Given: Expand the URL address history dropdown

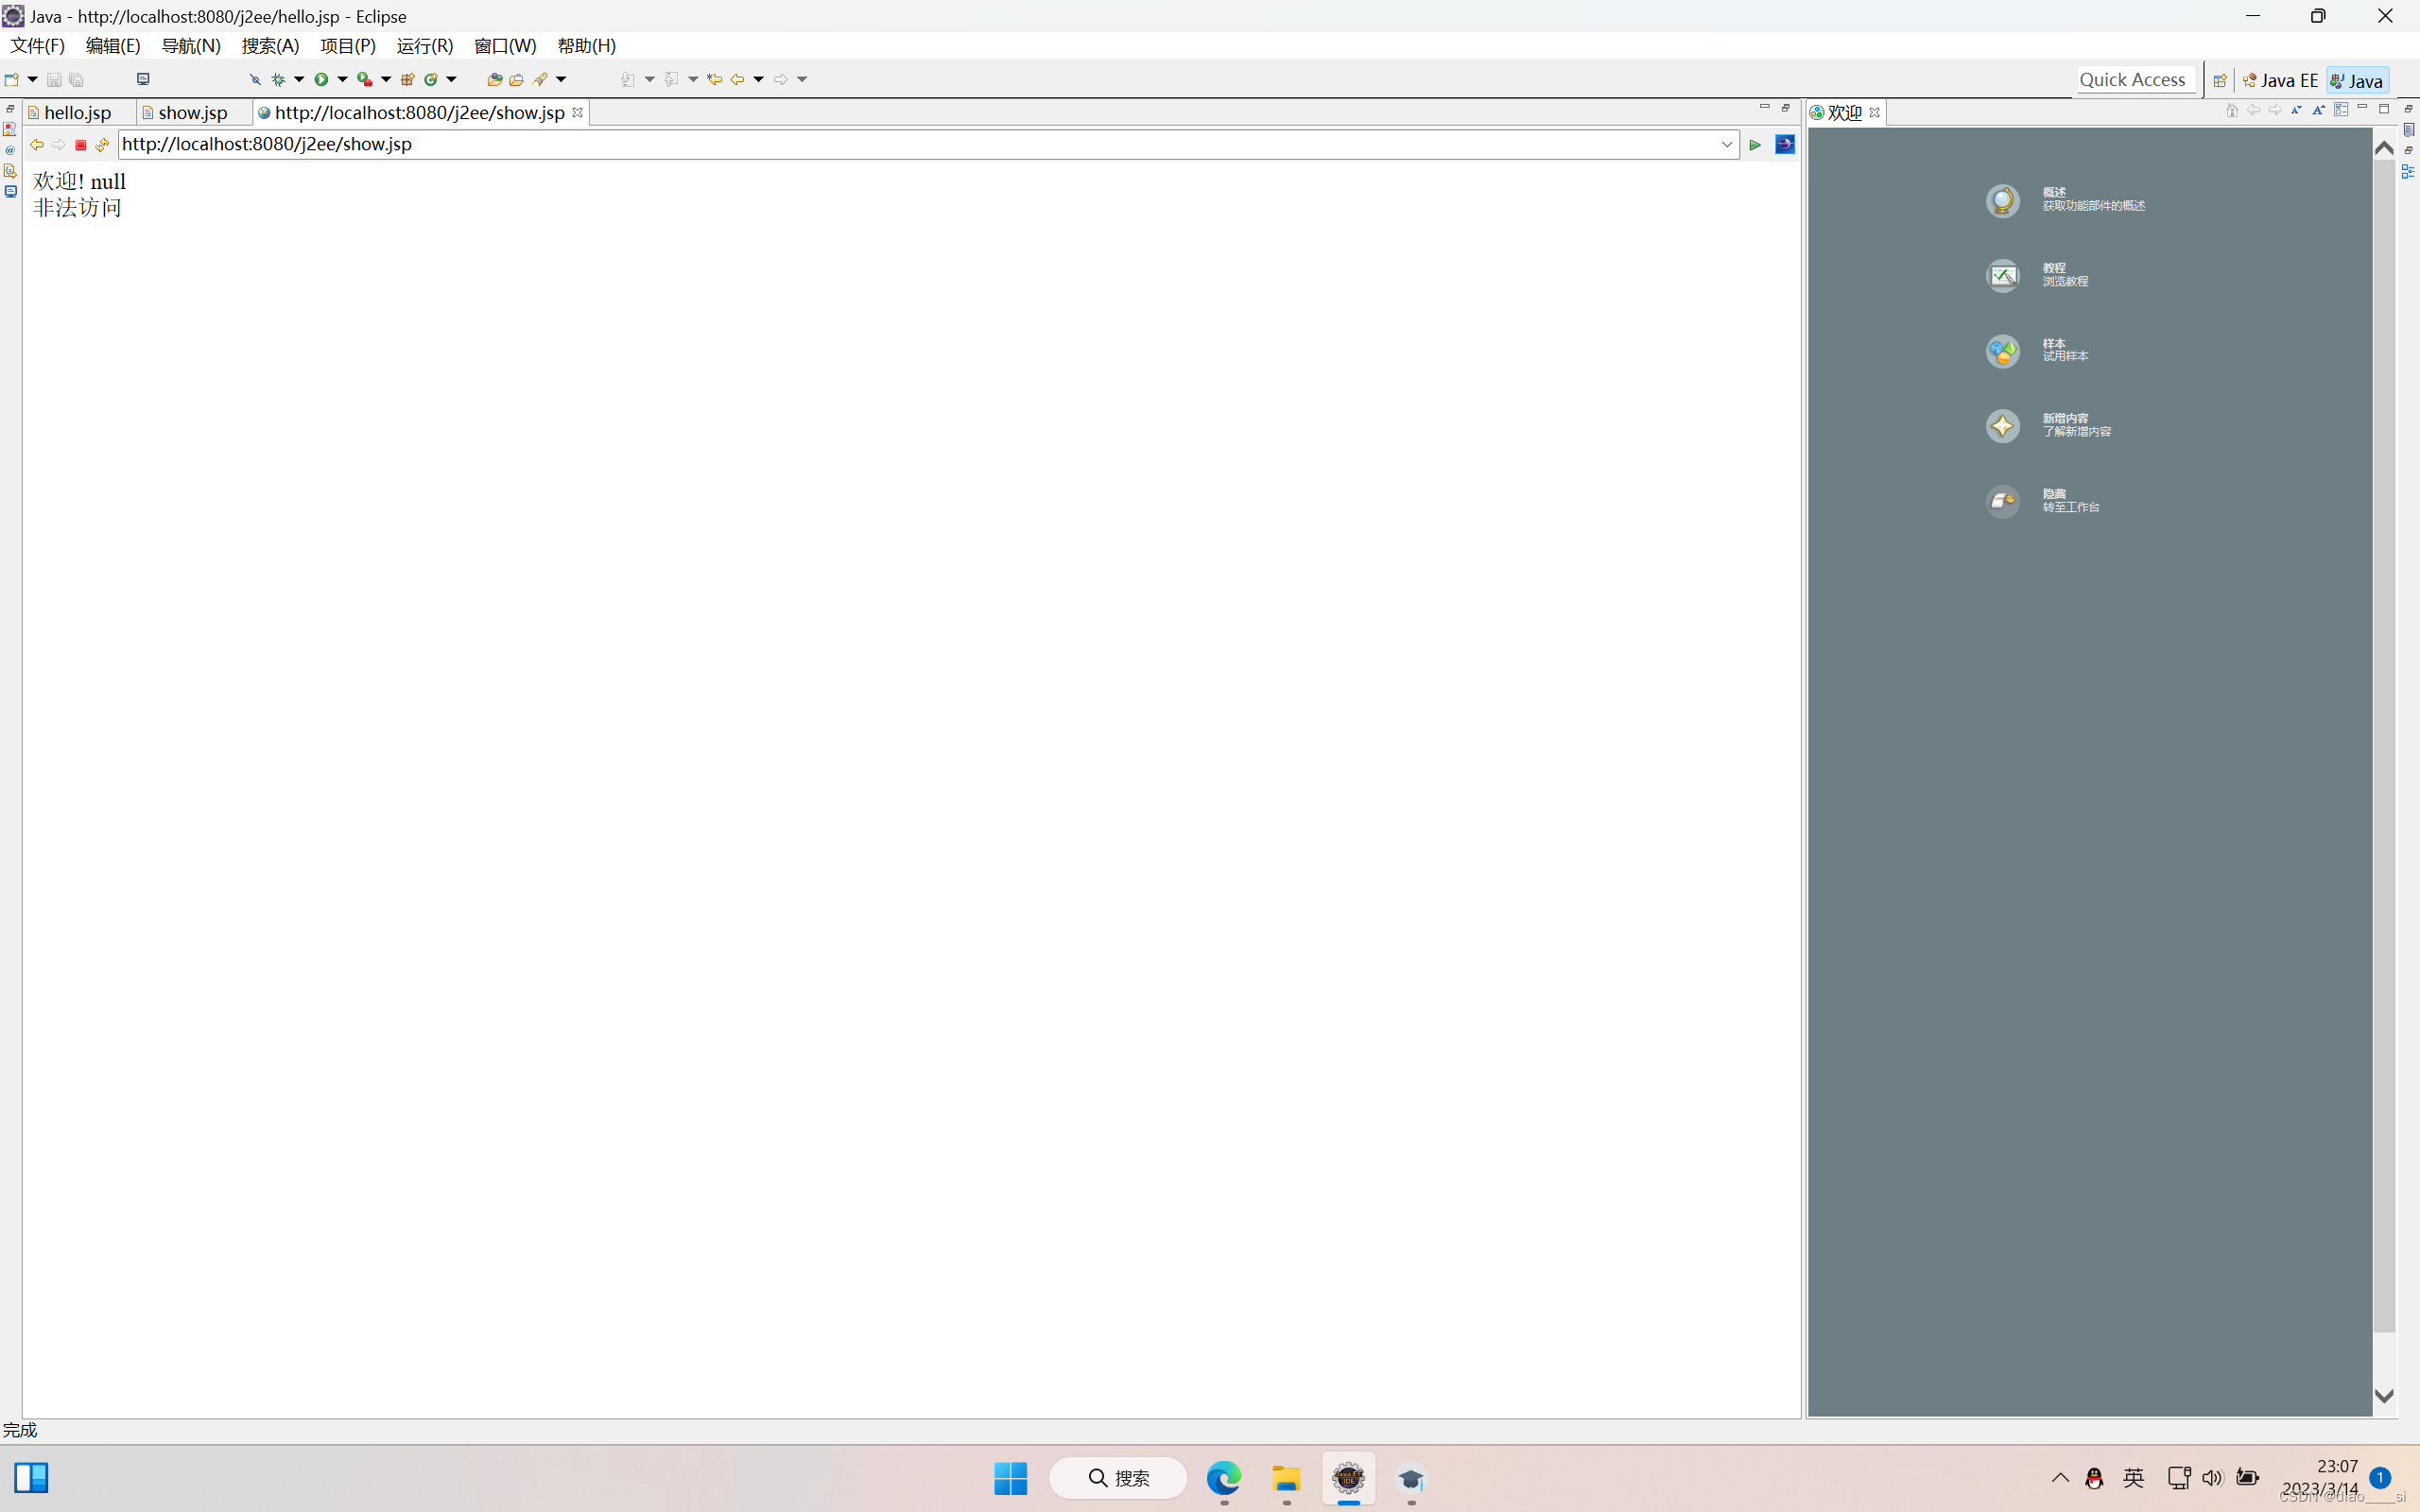Looking at the screenshot, I should pos(1727,145).
